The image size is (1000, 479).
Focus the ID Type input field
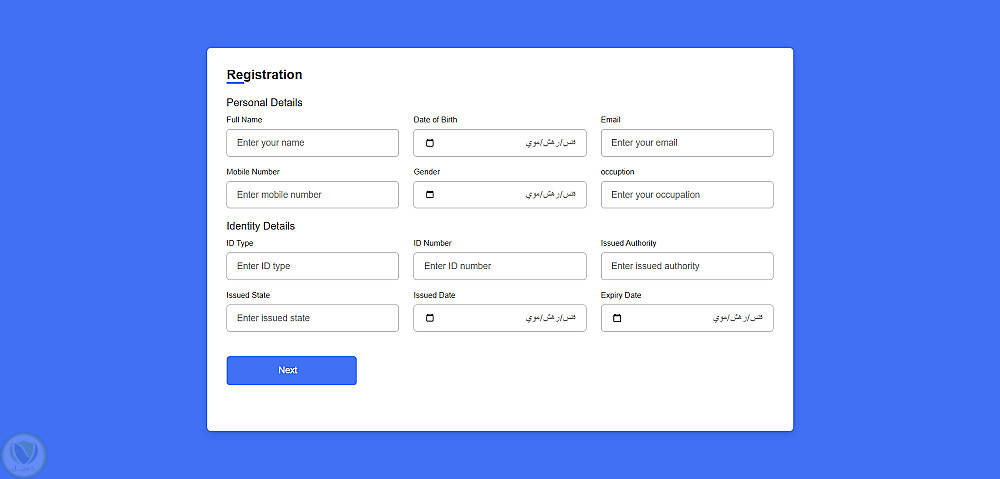(x=312, y=266)
